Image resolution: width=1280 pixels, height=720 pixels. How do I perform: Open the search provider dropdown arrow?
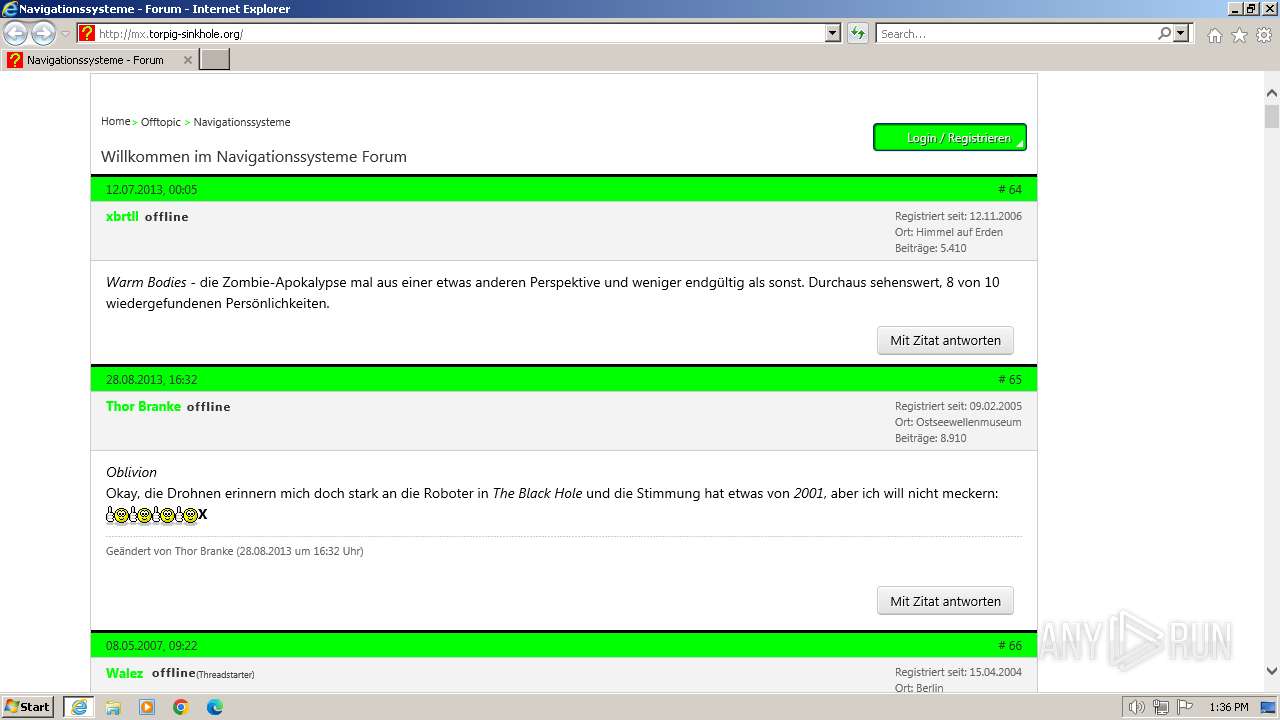pos(1181,33)
